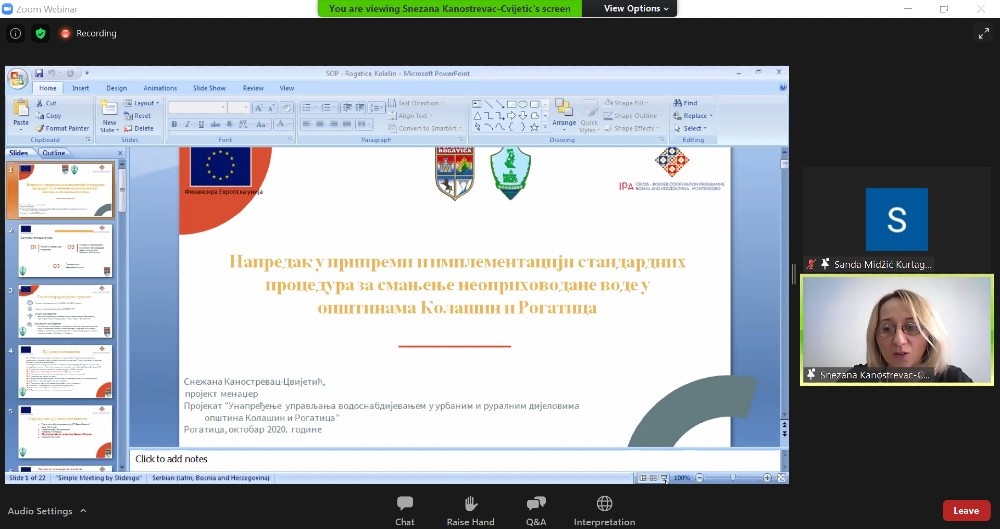Click the green encryption shield icon
Image resolution: width=1000 pixels, height=529 pixels.
point(40,33)
